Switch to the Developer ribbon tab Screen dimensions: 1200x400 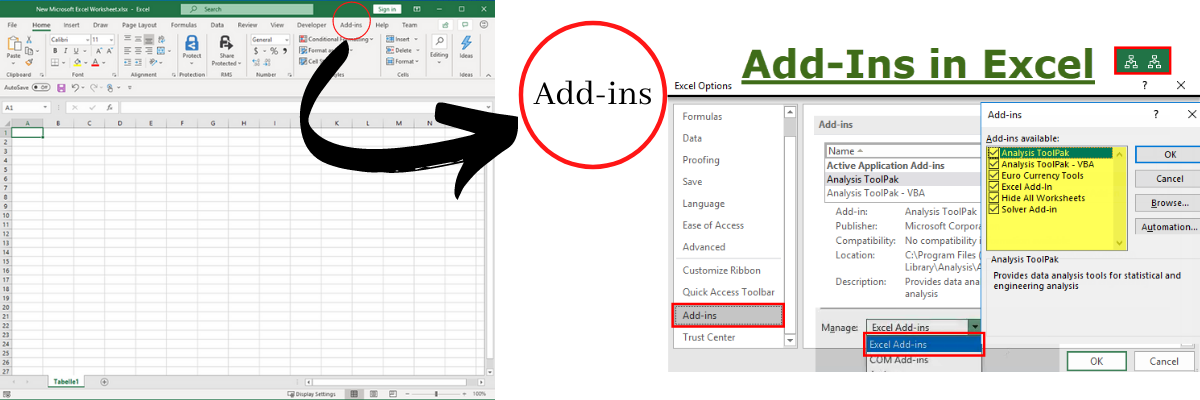click(x=312, y=24)
